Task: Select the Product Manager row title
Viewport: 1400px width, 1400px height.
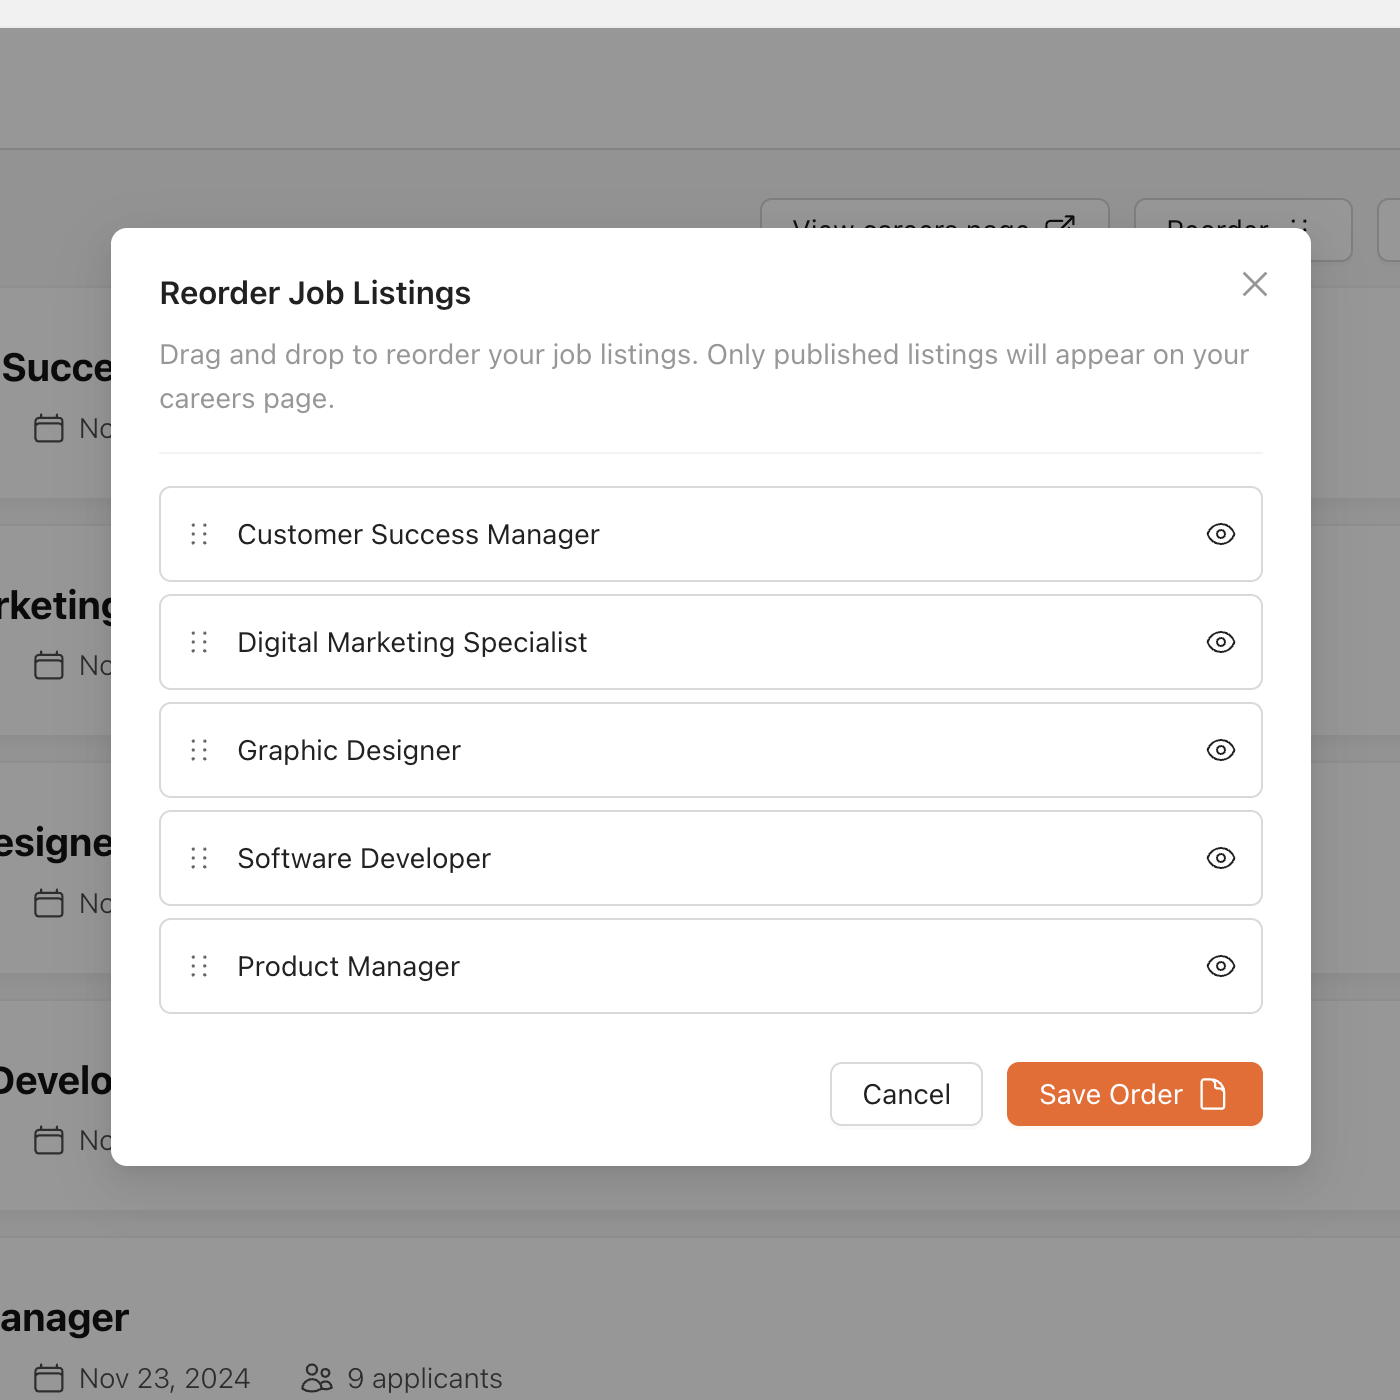Action: [x=348, y=967]
